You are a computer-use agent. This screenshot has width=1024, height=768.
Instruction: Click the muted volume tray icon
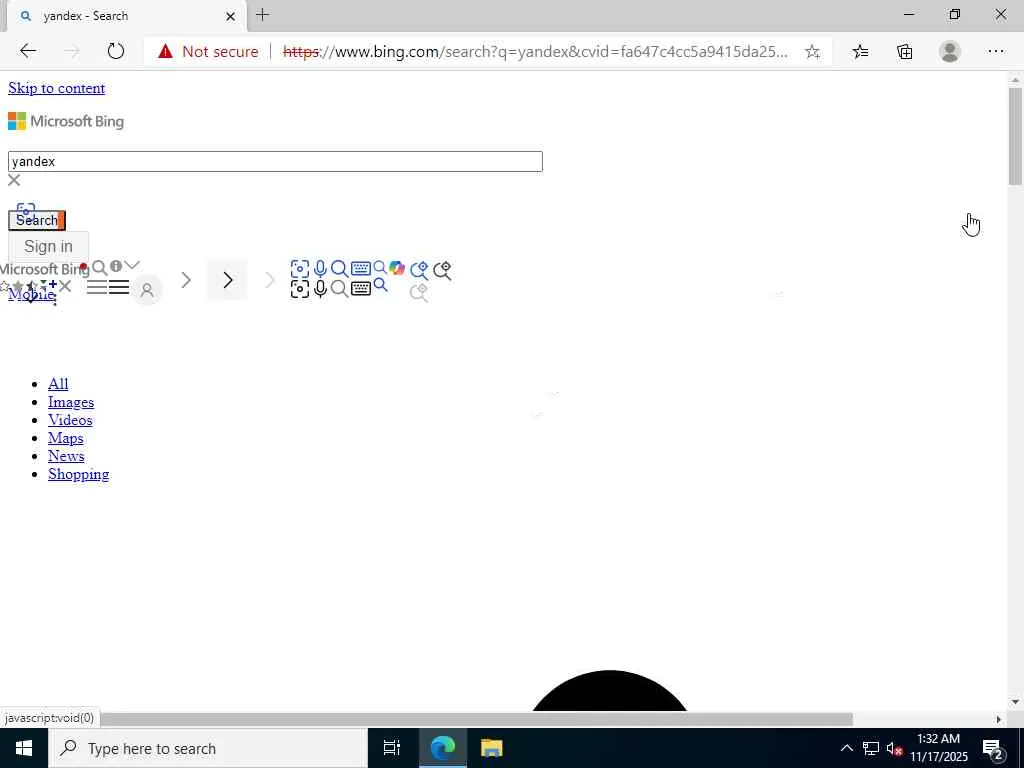pyautogui.click(x=894, y=748)
